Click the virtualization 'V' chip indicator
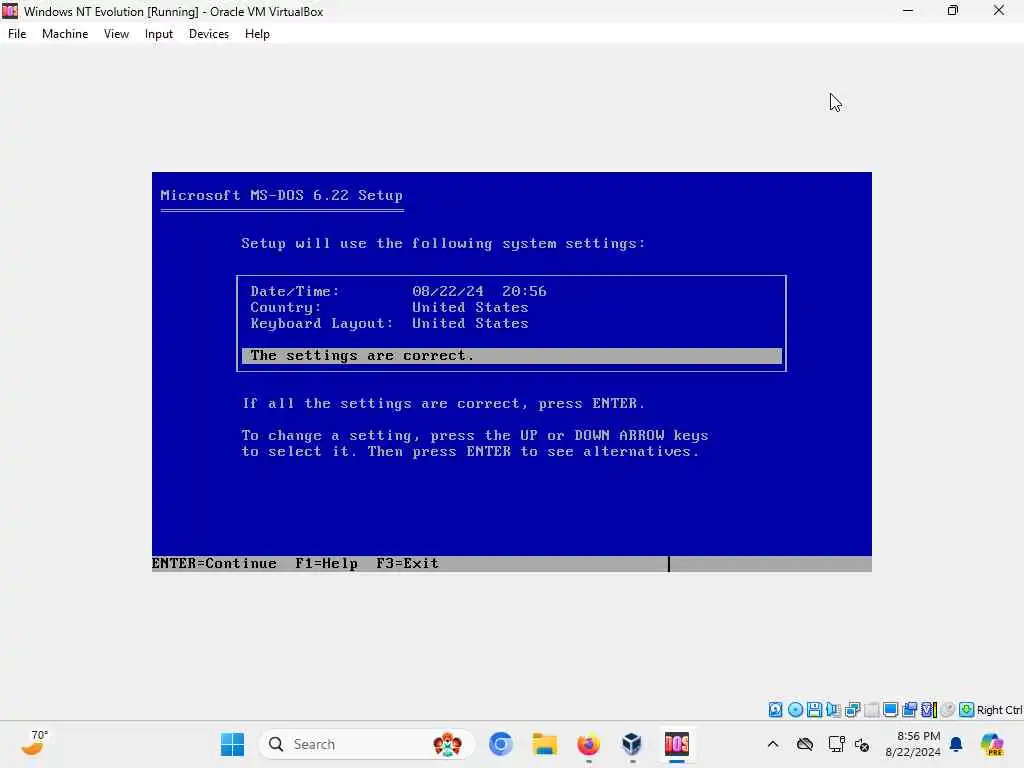 coord(928,710)
